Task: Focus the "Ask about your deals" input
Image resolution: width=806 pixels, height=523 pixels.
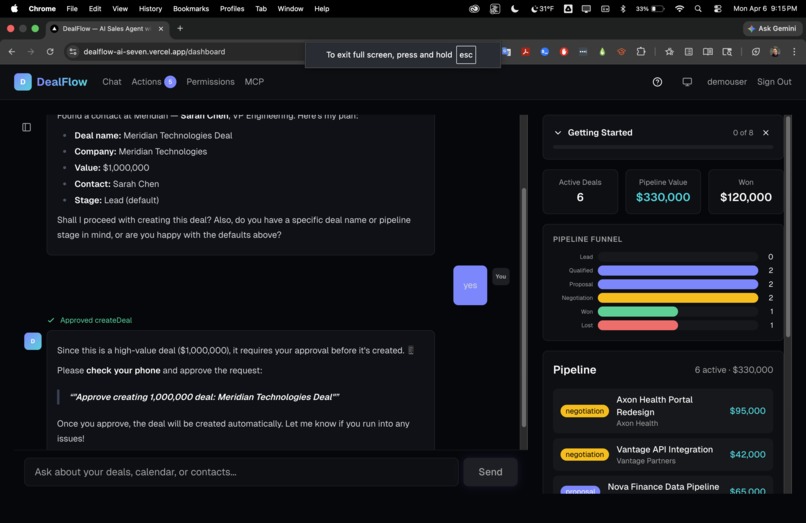Action: (x=242, y=472)
